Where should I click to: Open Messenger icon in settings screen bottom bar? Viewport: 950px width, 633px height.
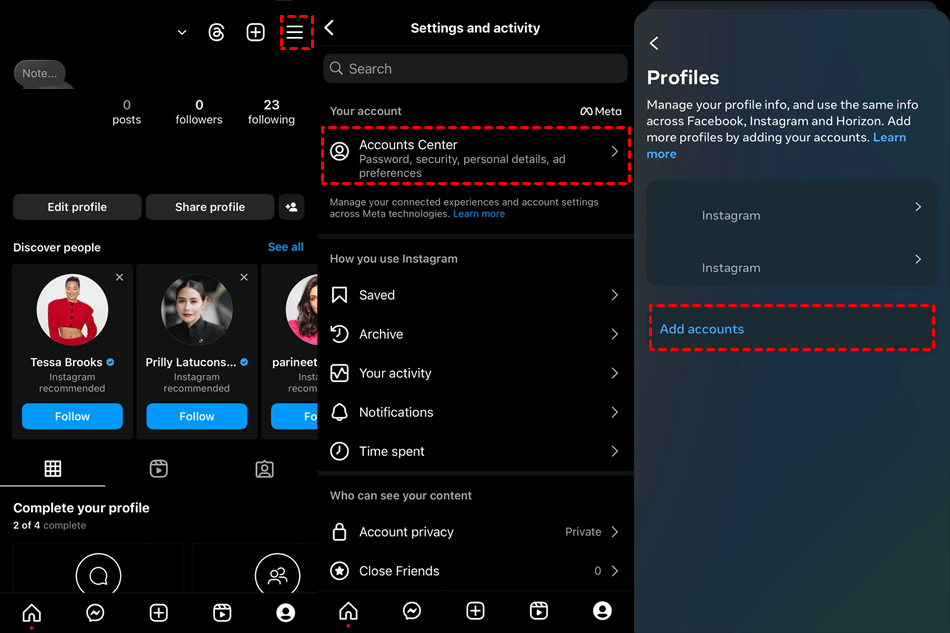click(x=412, y=611)
